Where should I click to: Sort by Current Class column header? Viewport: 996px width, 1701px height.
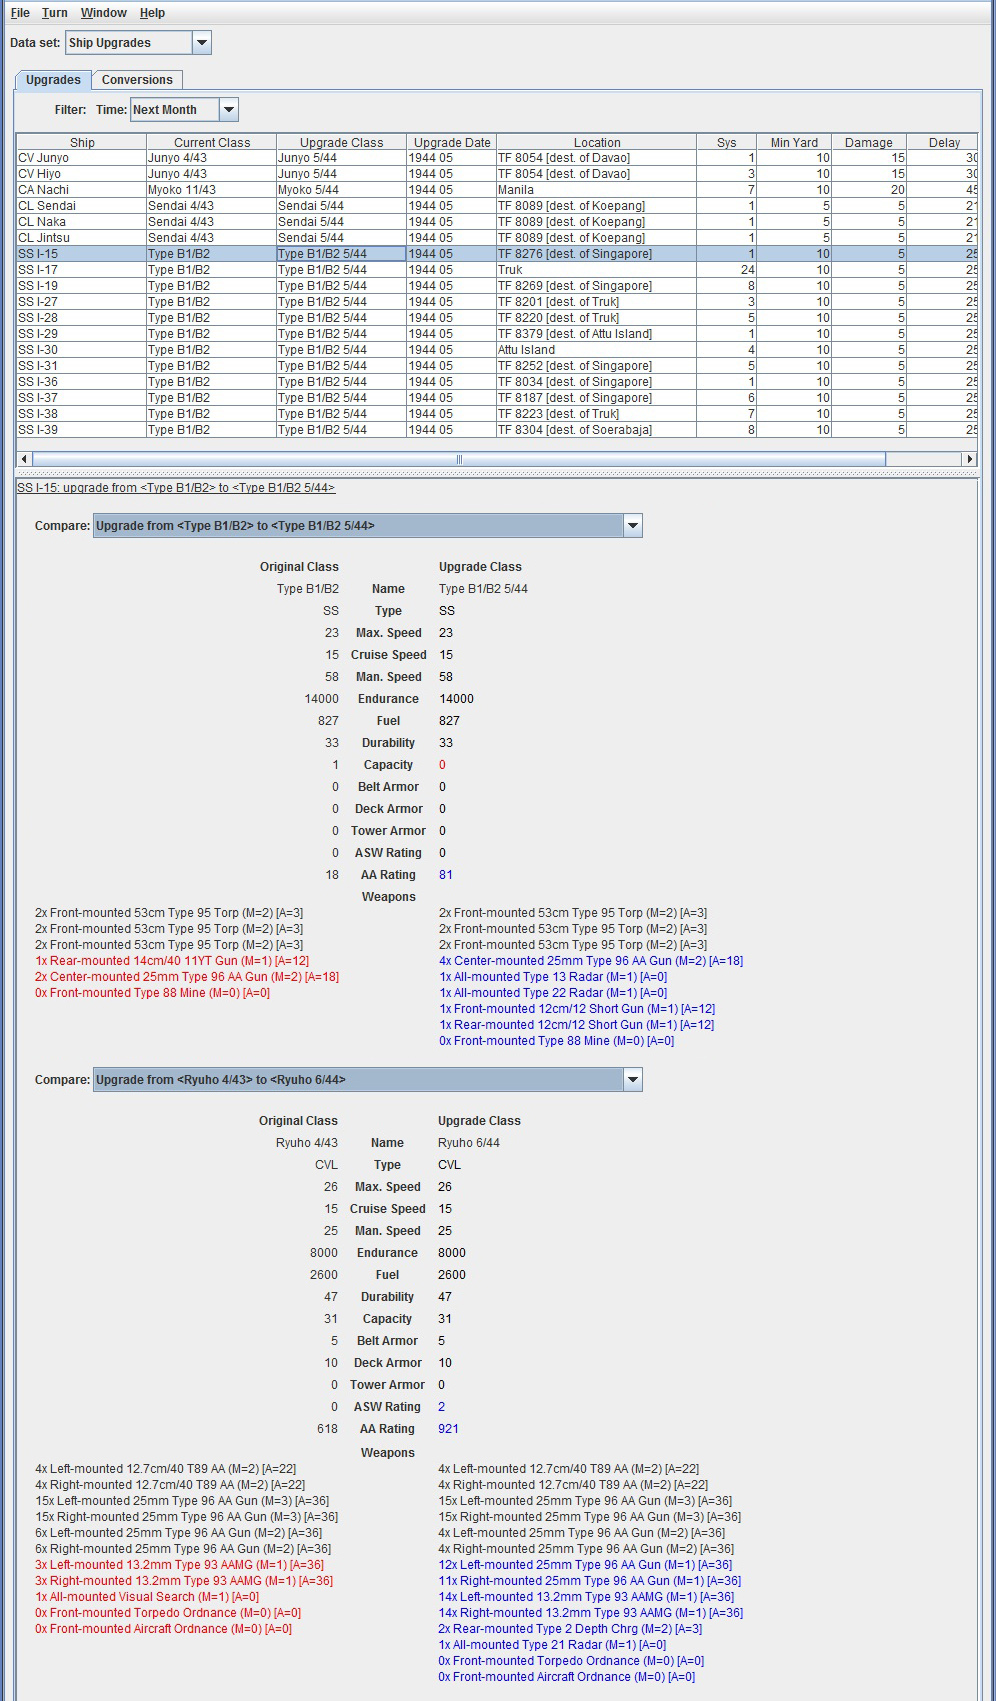click(212, 142)
